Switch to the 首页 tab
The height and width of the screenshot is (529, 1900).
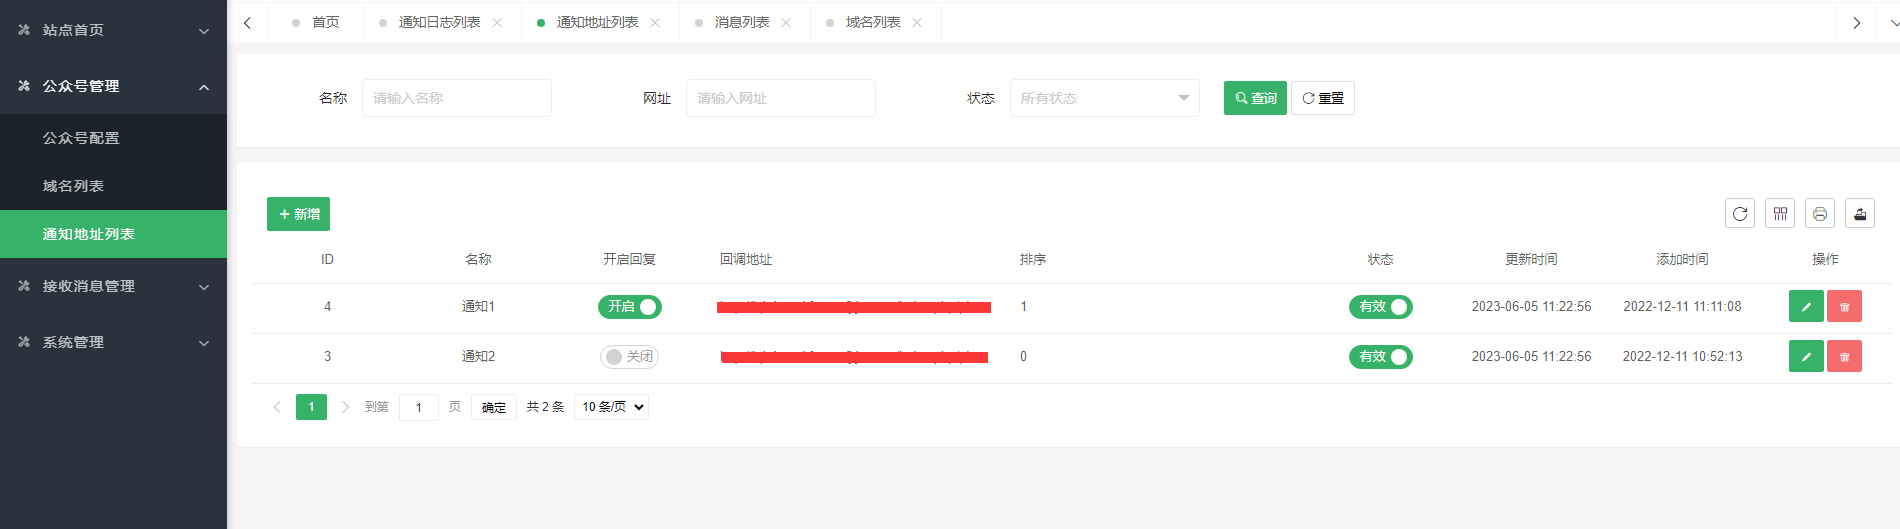coord(316,22)
